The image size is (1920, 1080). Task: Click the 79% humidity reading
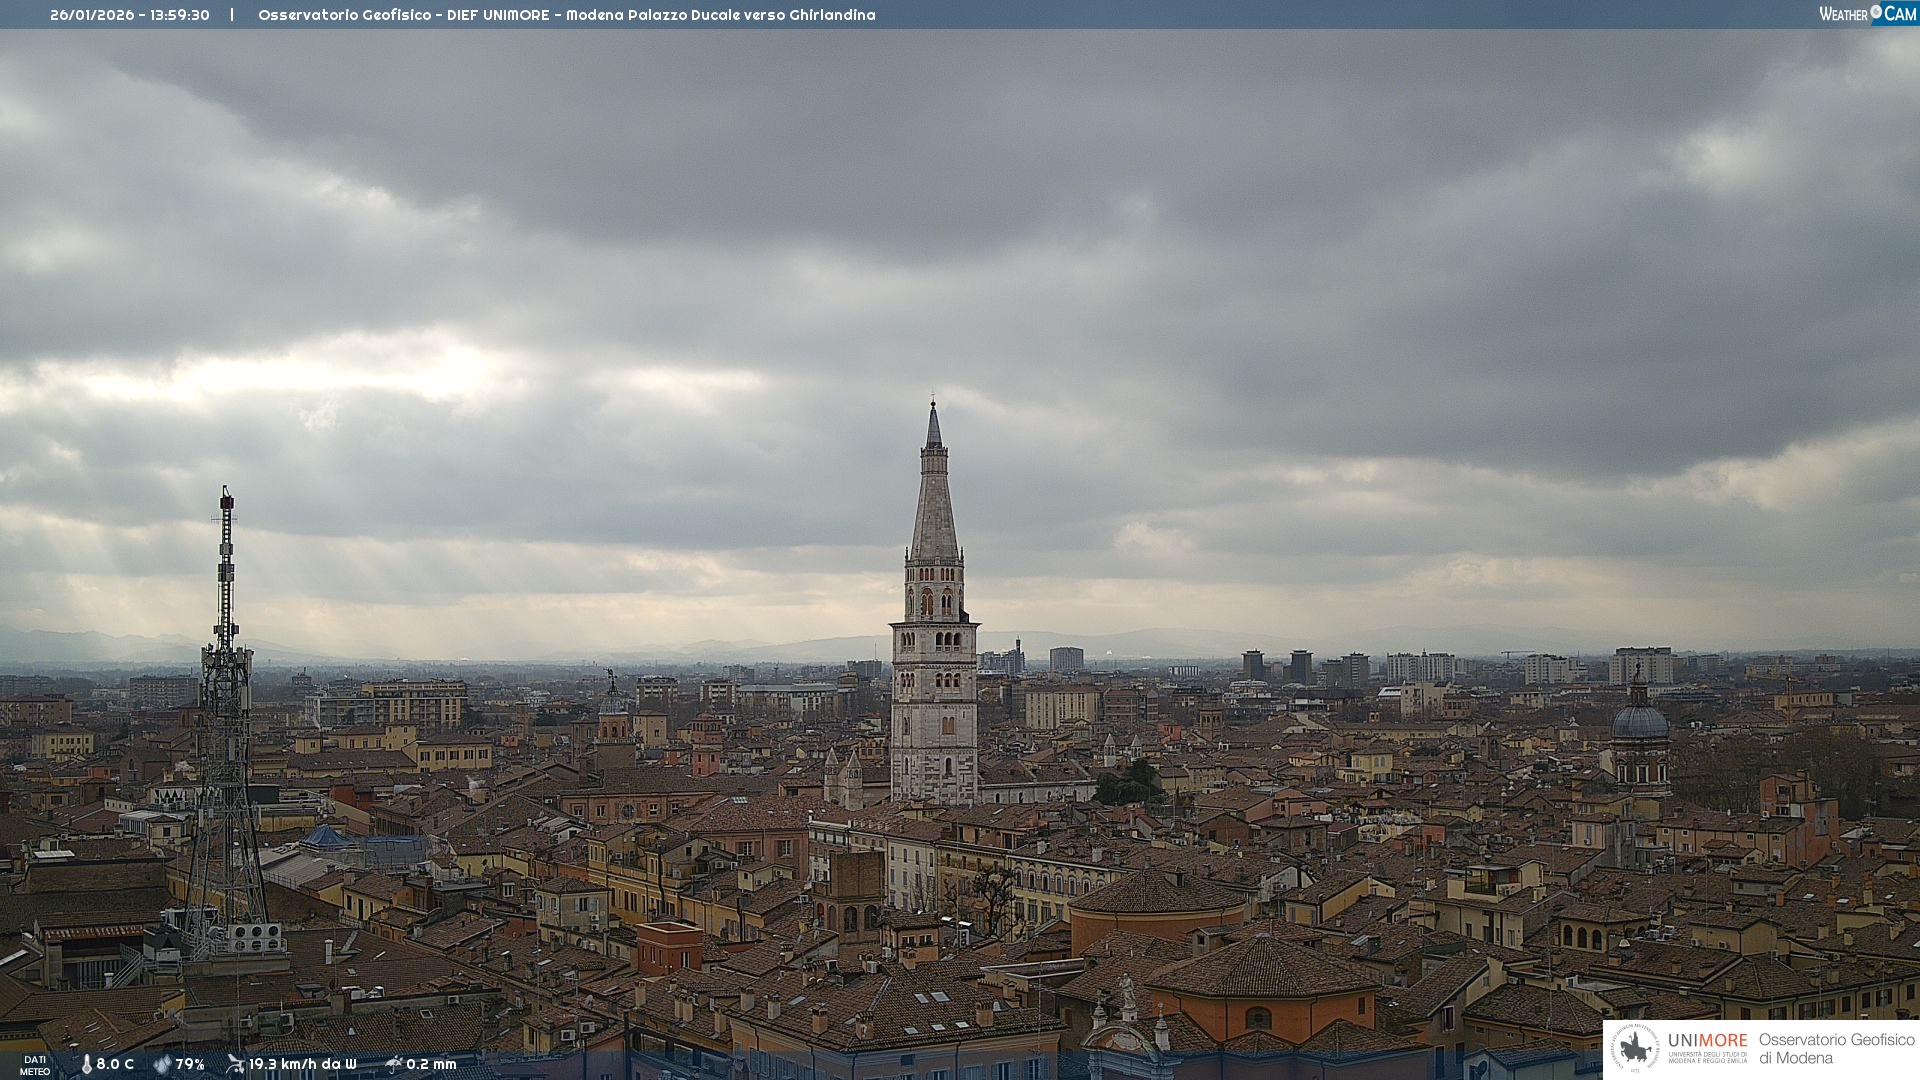190,1064
